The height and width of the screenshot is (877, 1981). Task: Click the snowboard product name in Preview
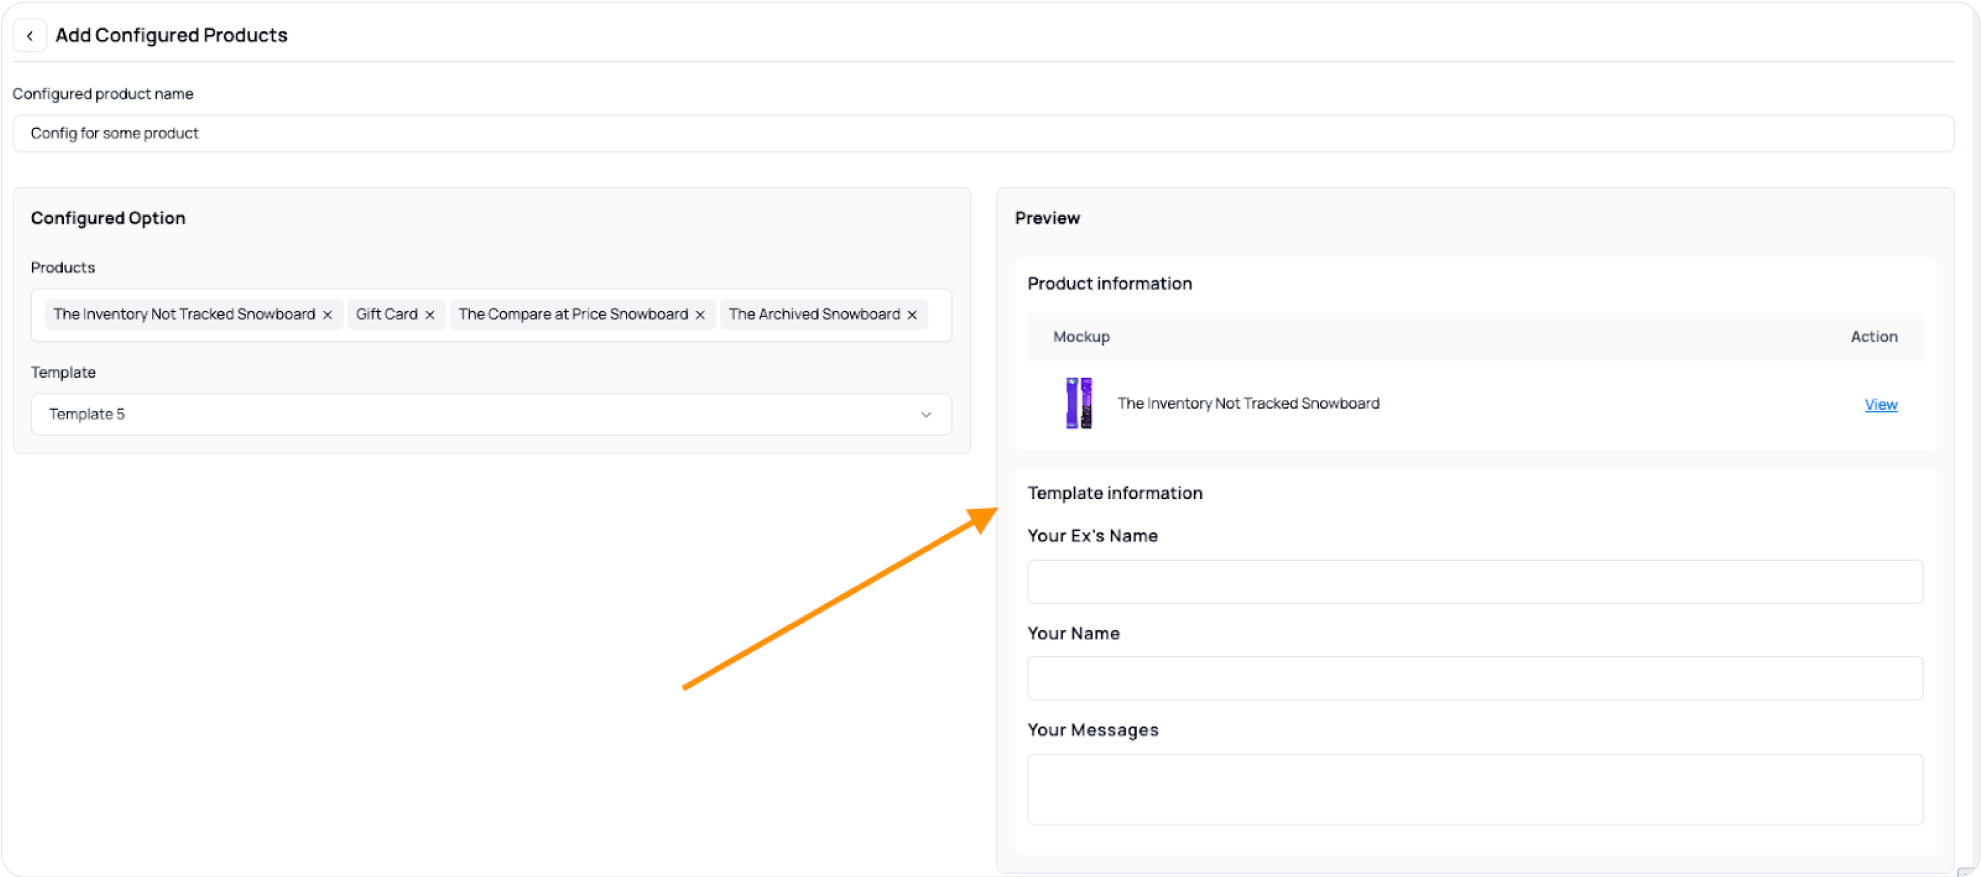click(1248, 404)
